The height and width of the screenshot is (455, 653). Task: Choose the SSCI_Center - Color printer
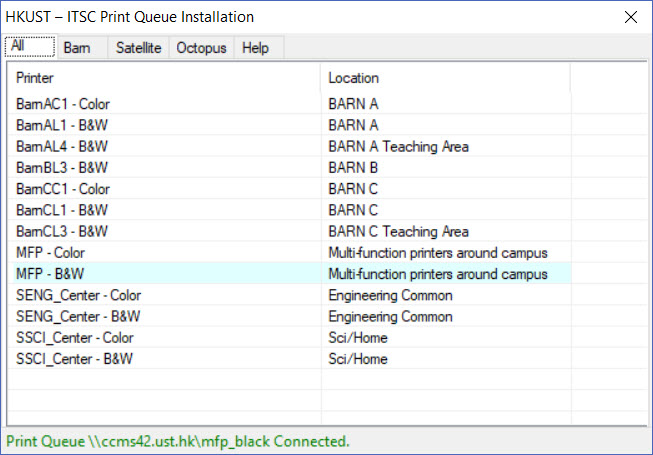pos(75,337)
